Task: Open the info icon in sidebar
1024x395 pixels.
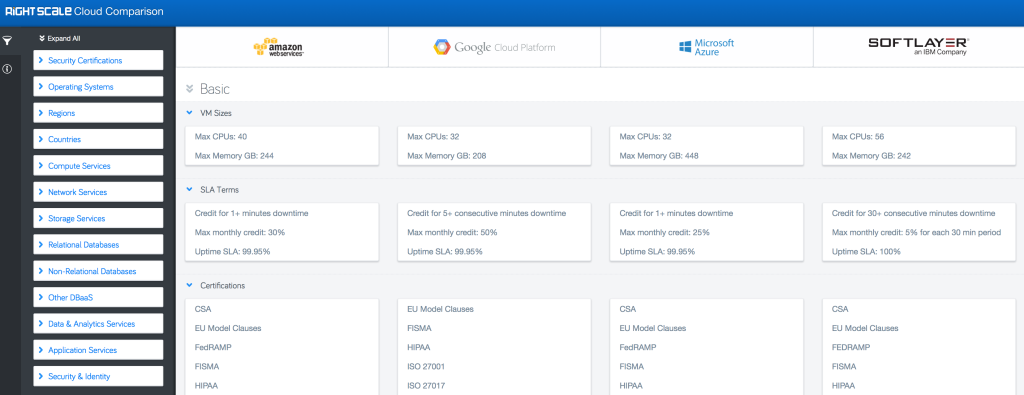Action: (7, 69)
